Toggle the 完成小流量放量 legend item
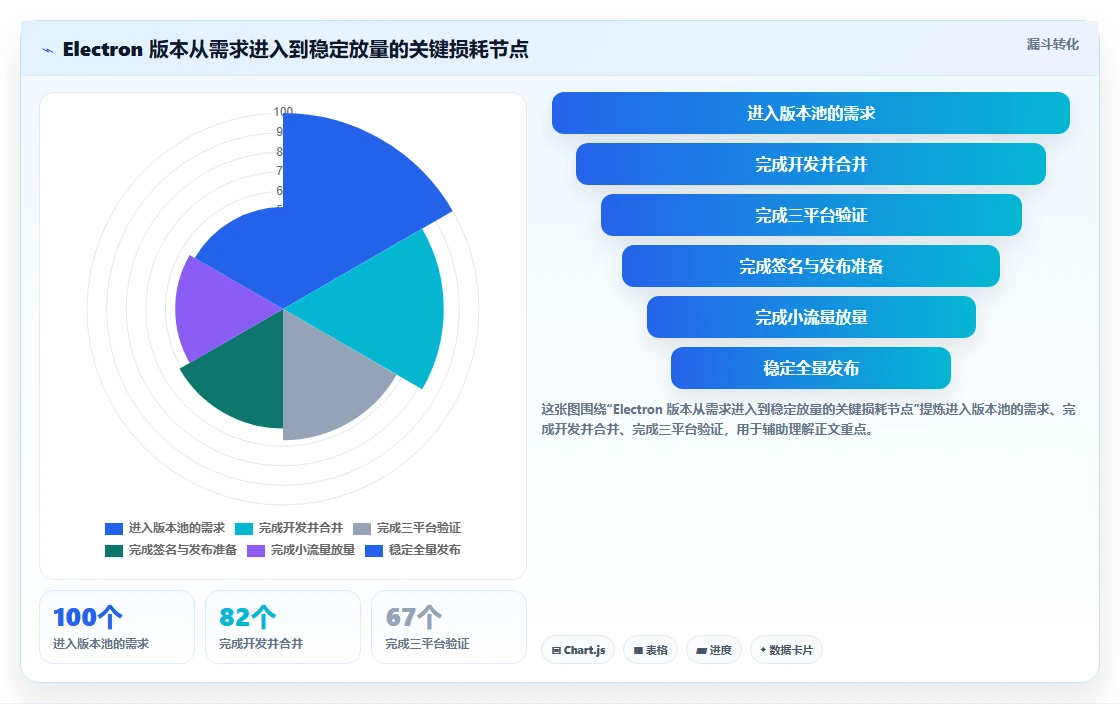 [301, 550]
